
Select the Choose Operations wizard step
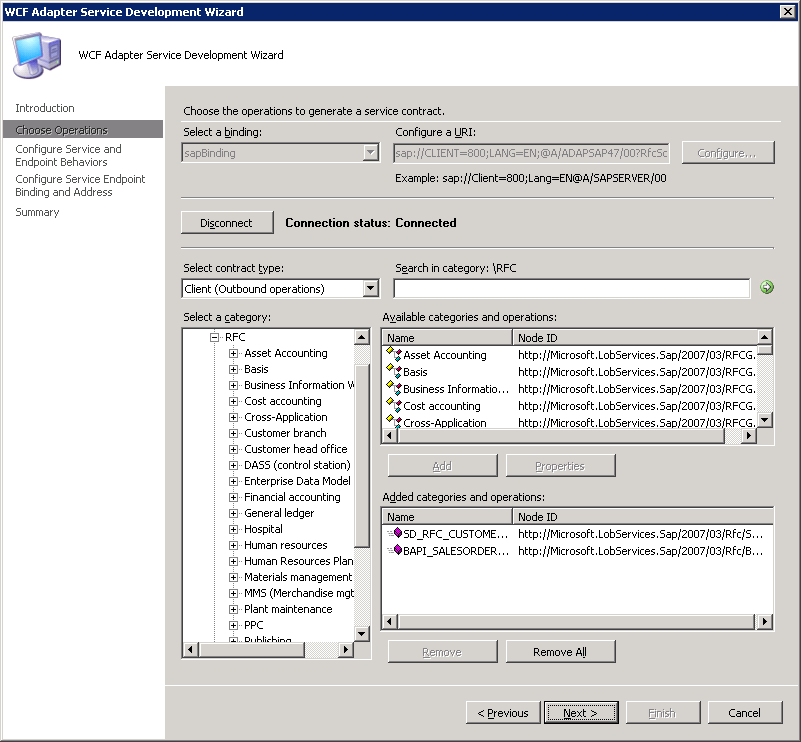click(83, 130)
